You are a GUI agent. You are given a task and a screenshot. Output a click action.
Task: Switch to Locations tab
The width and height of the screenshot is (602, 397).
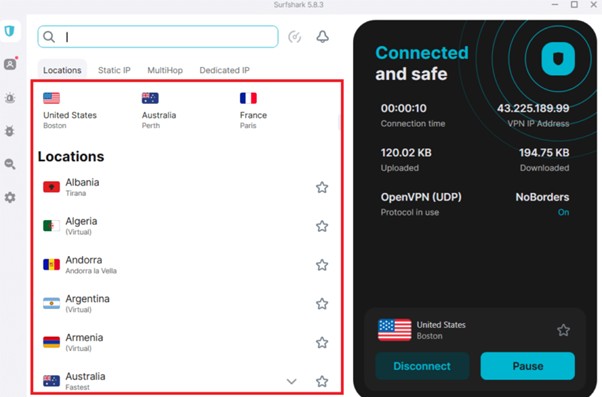click(62, 70)
